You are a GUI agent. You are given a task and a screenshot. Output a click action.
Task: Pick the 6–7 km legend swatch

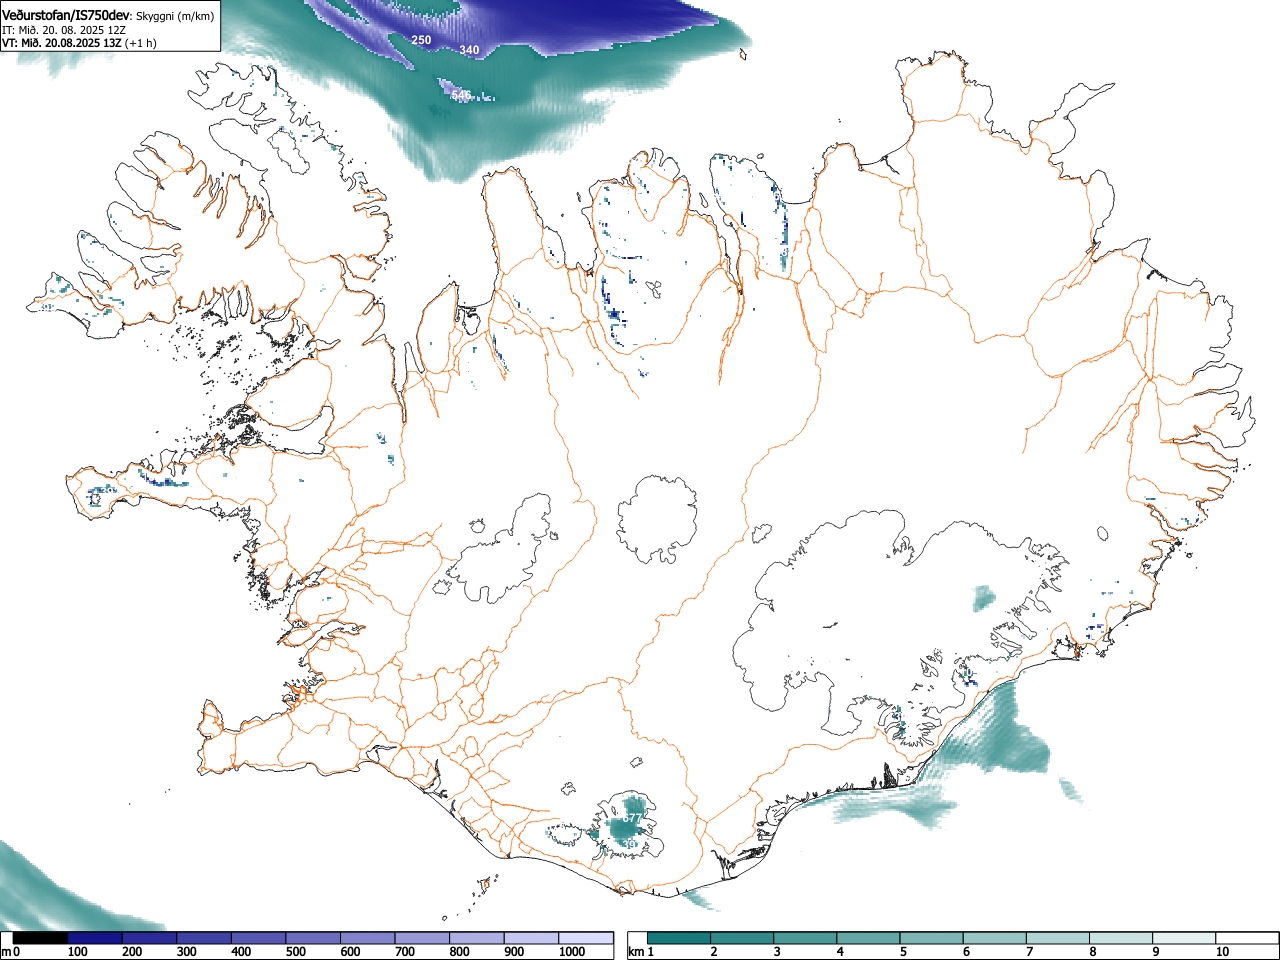coord(995,938)
